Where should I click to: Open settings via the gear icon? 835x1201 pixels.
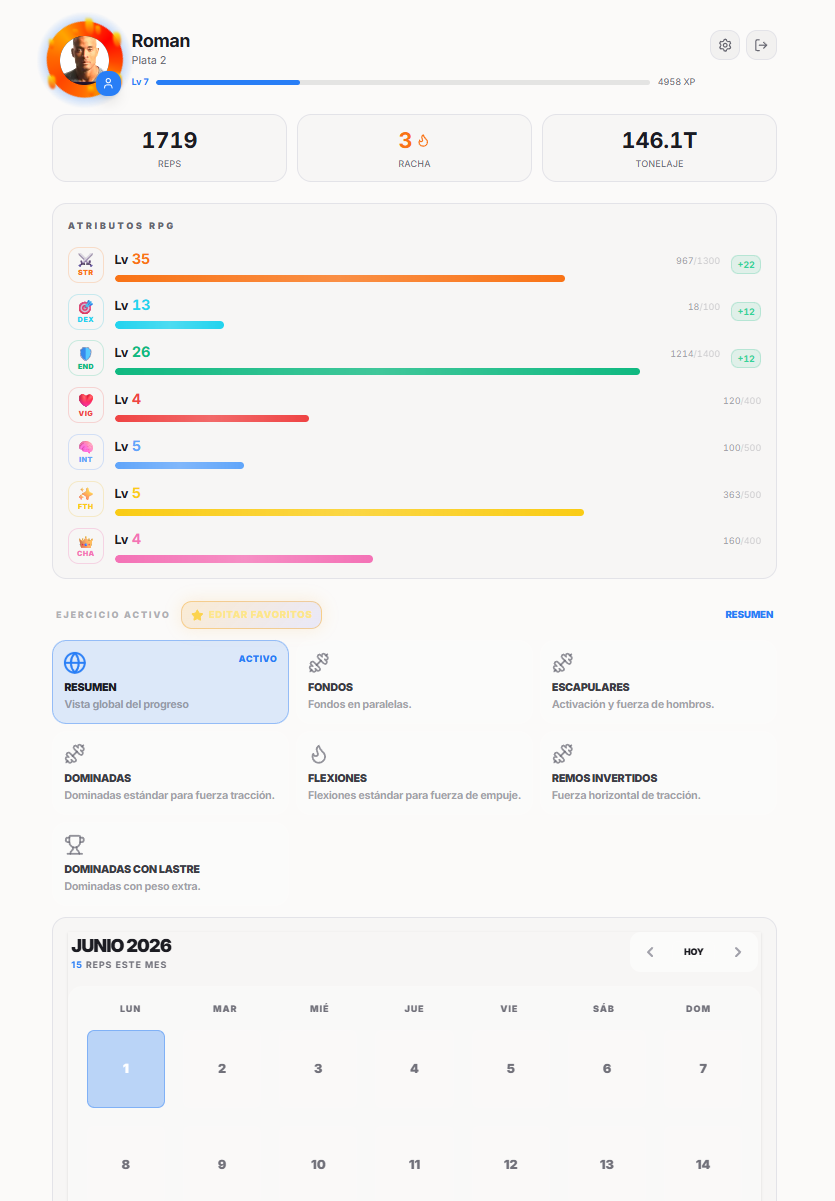point(725,45)
